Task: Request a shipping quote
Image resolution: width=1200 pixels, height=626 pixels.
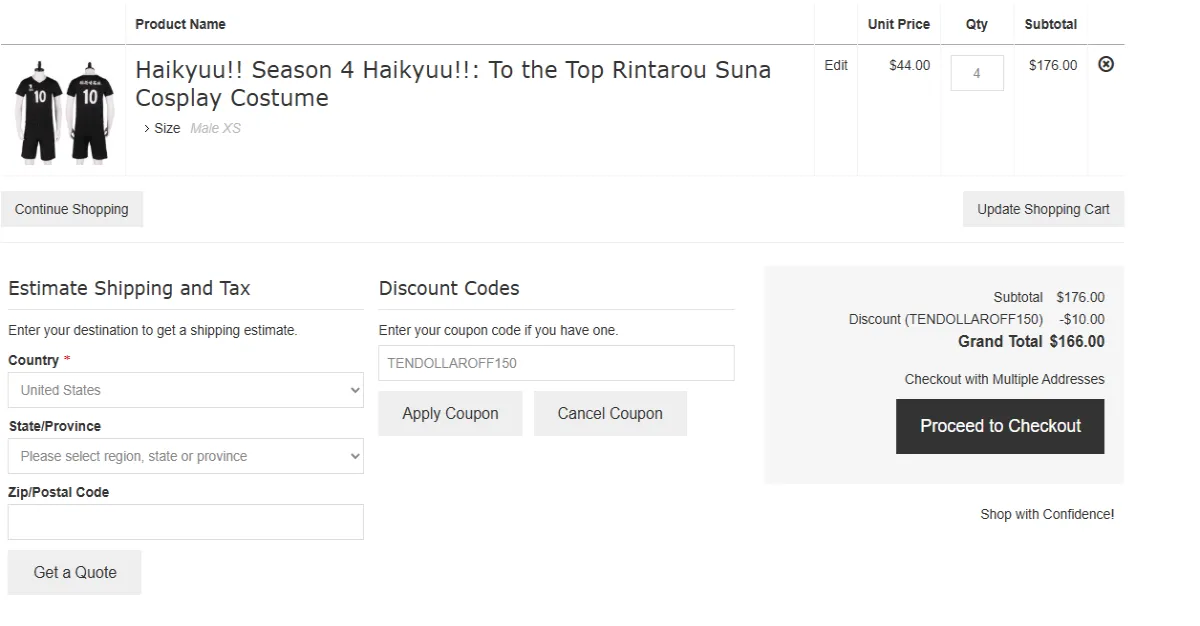Action: point(74,571)
